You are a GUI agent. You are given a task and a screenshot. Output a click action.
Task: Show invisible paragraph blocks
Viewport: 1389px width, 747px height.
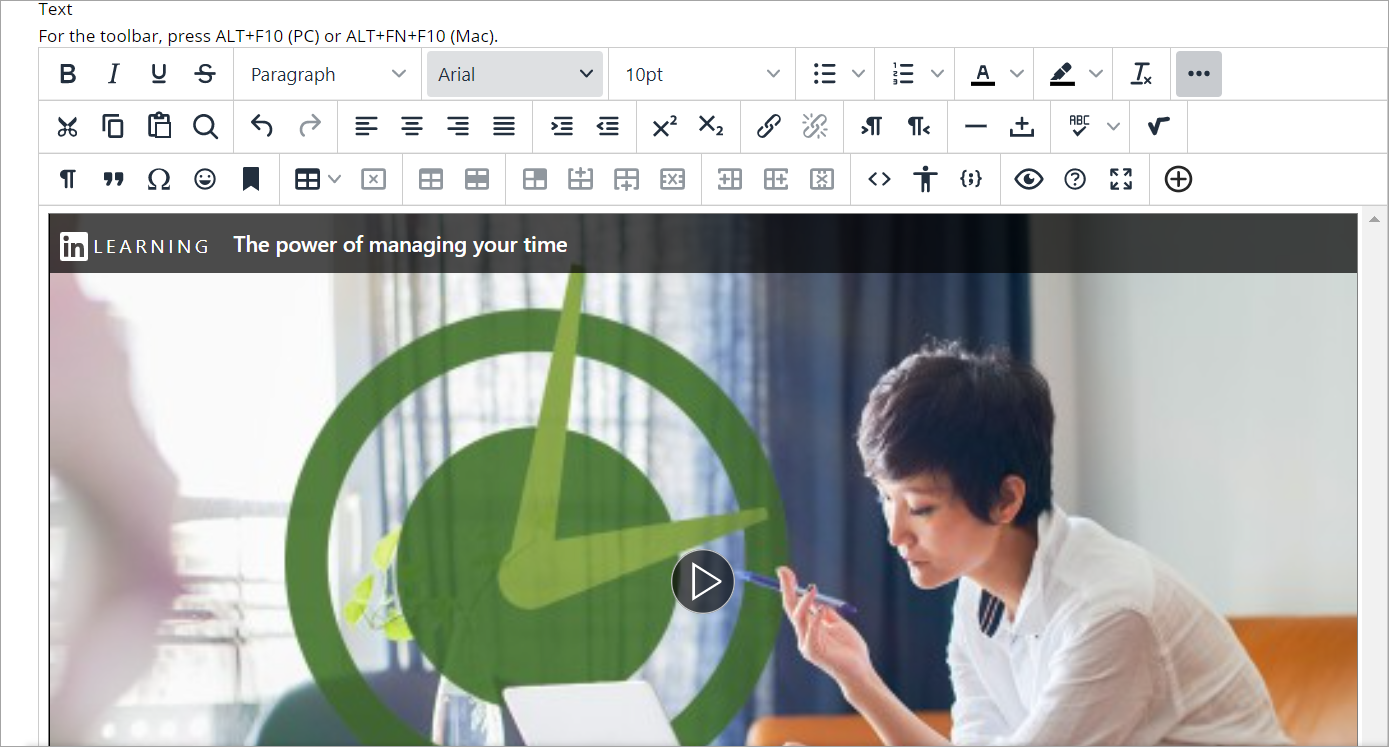(67, 179)
